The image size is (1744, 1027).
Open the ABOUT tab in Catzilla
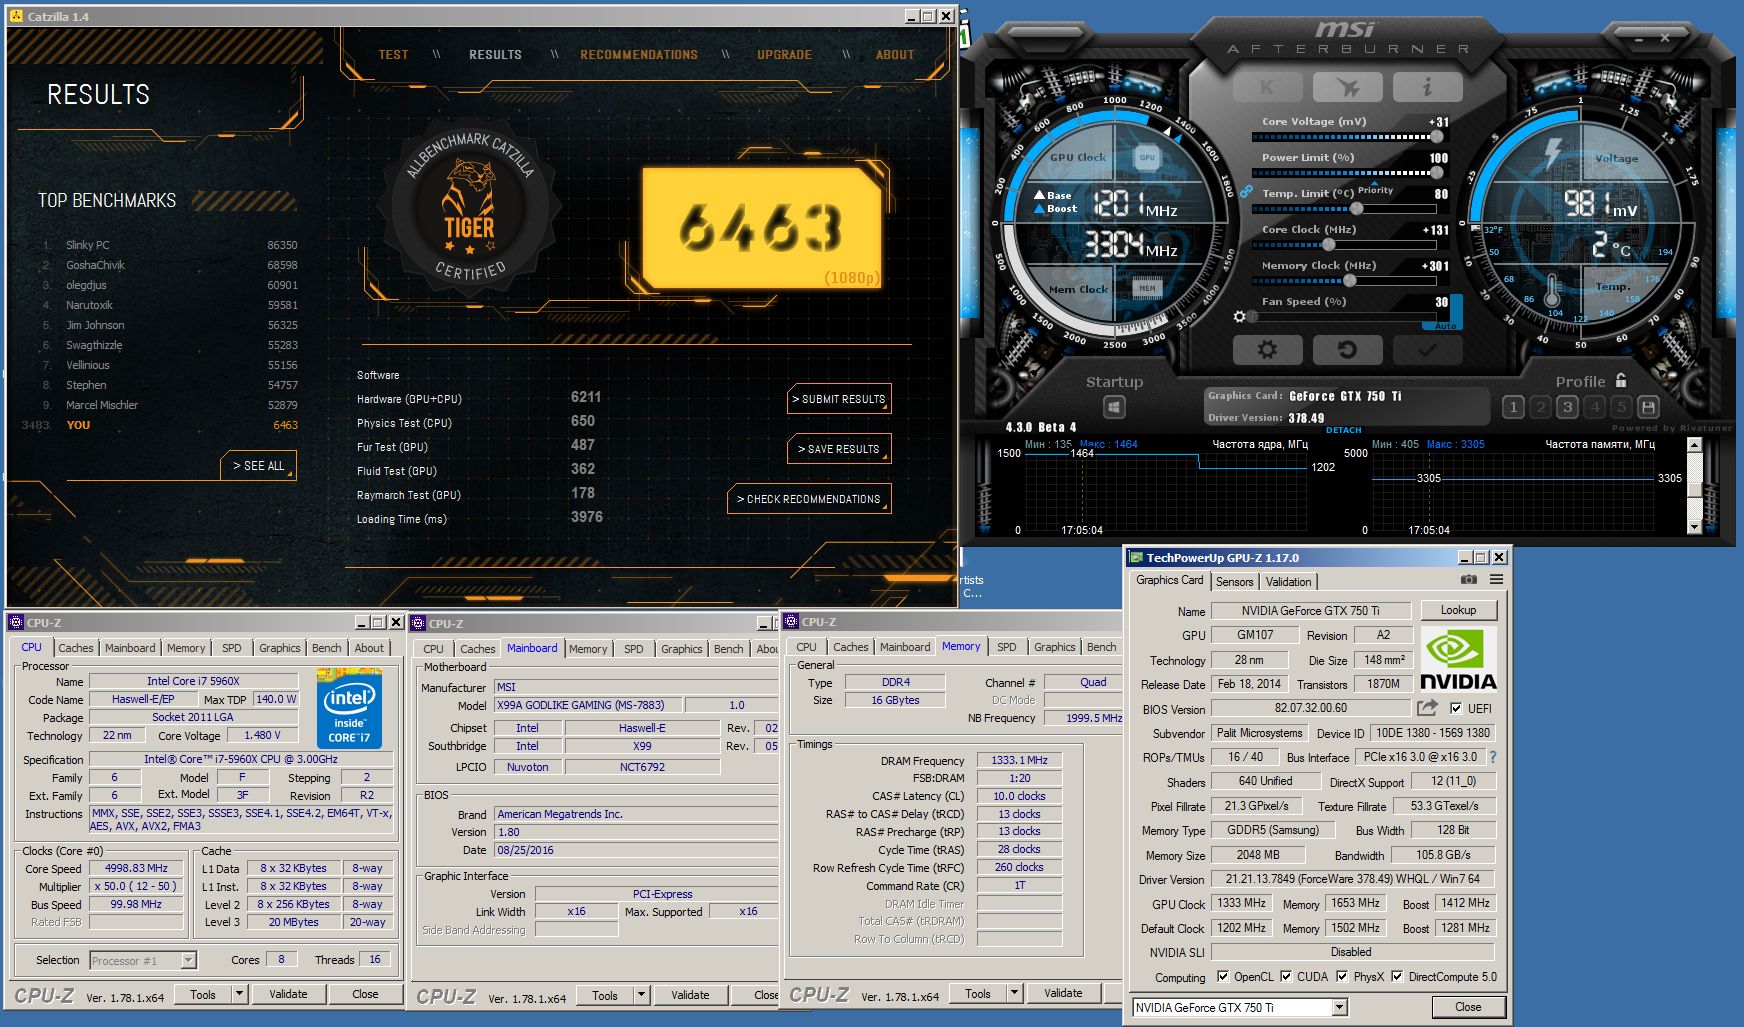895,55
